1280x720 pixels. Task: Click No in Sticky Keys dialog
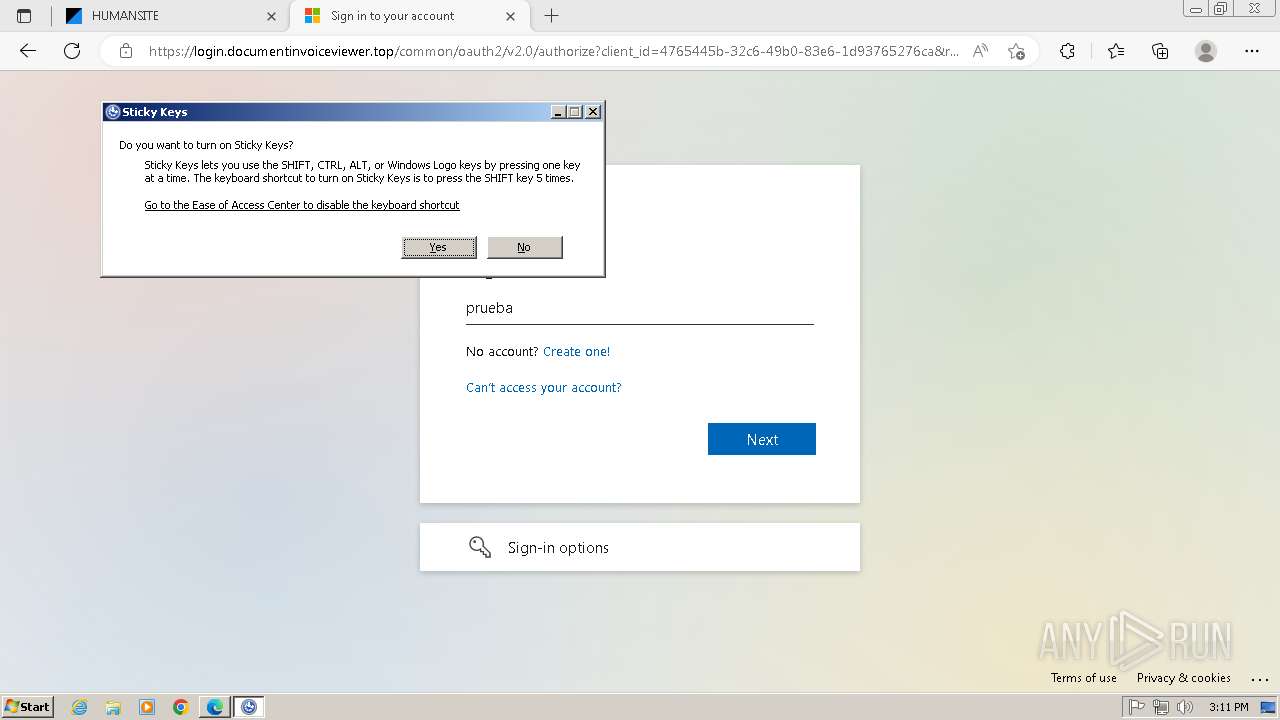pyautogui.click(x=524, y=247)
